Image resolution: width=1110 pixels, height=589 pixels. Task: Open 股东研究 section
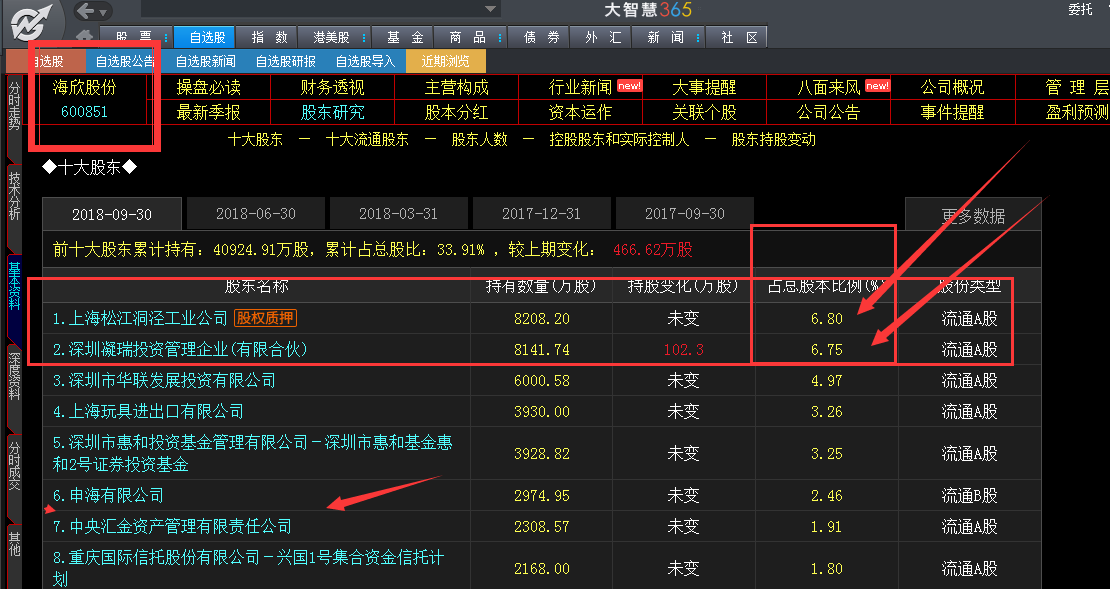point(333,112)
